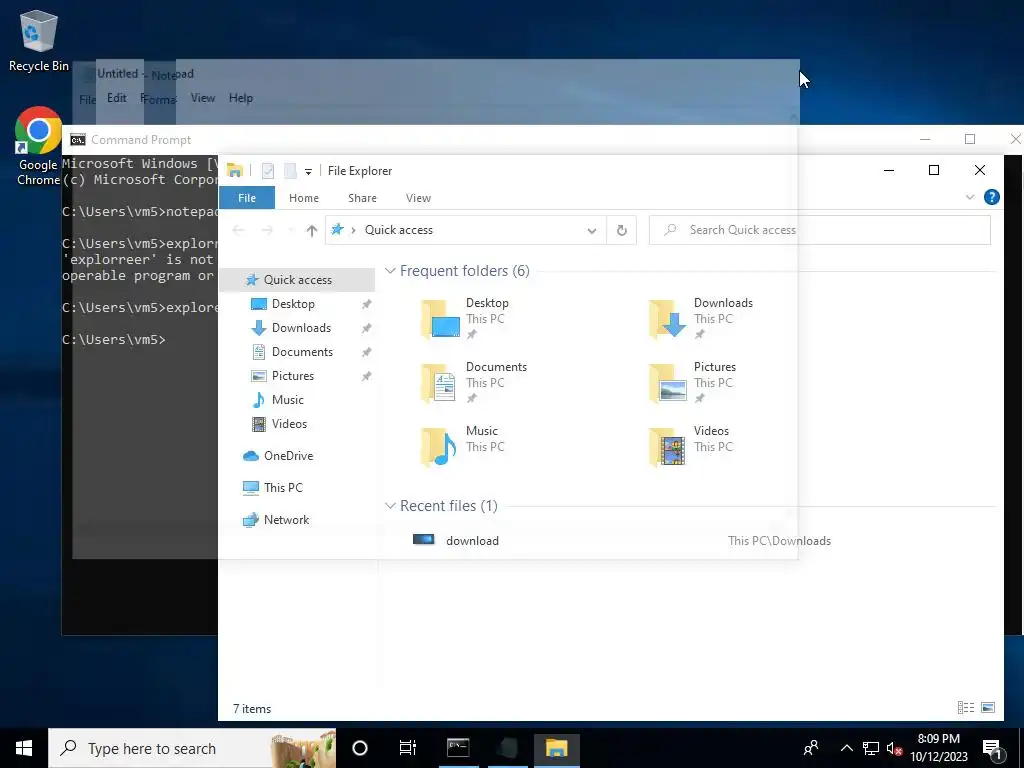The image size is (1024, 768).
Task: Open the View ribbon tab in File Explorer
Action: point(418,198)
